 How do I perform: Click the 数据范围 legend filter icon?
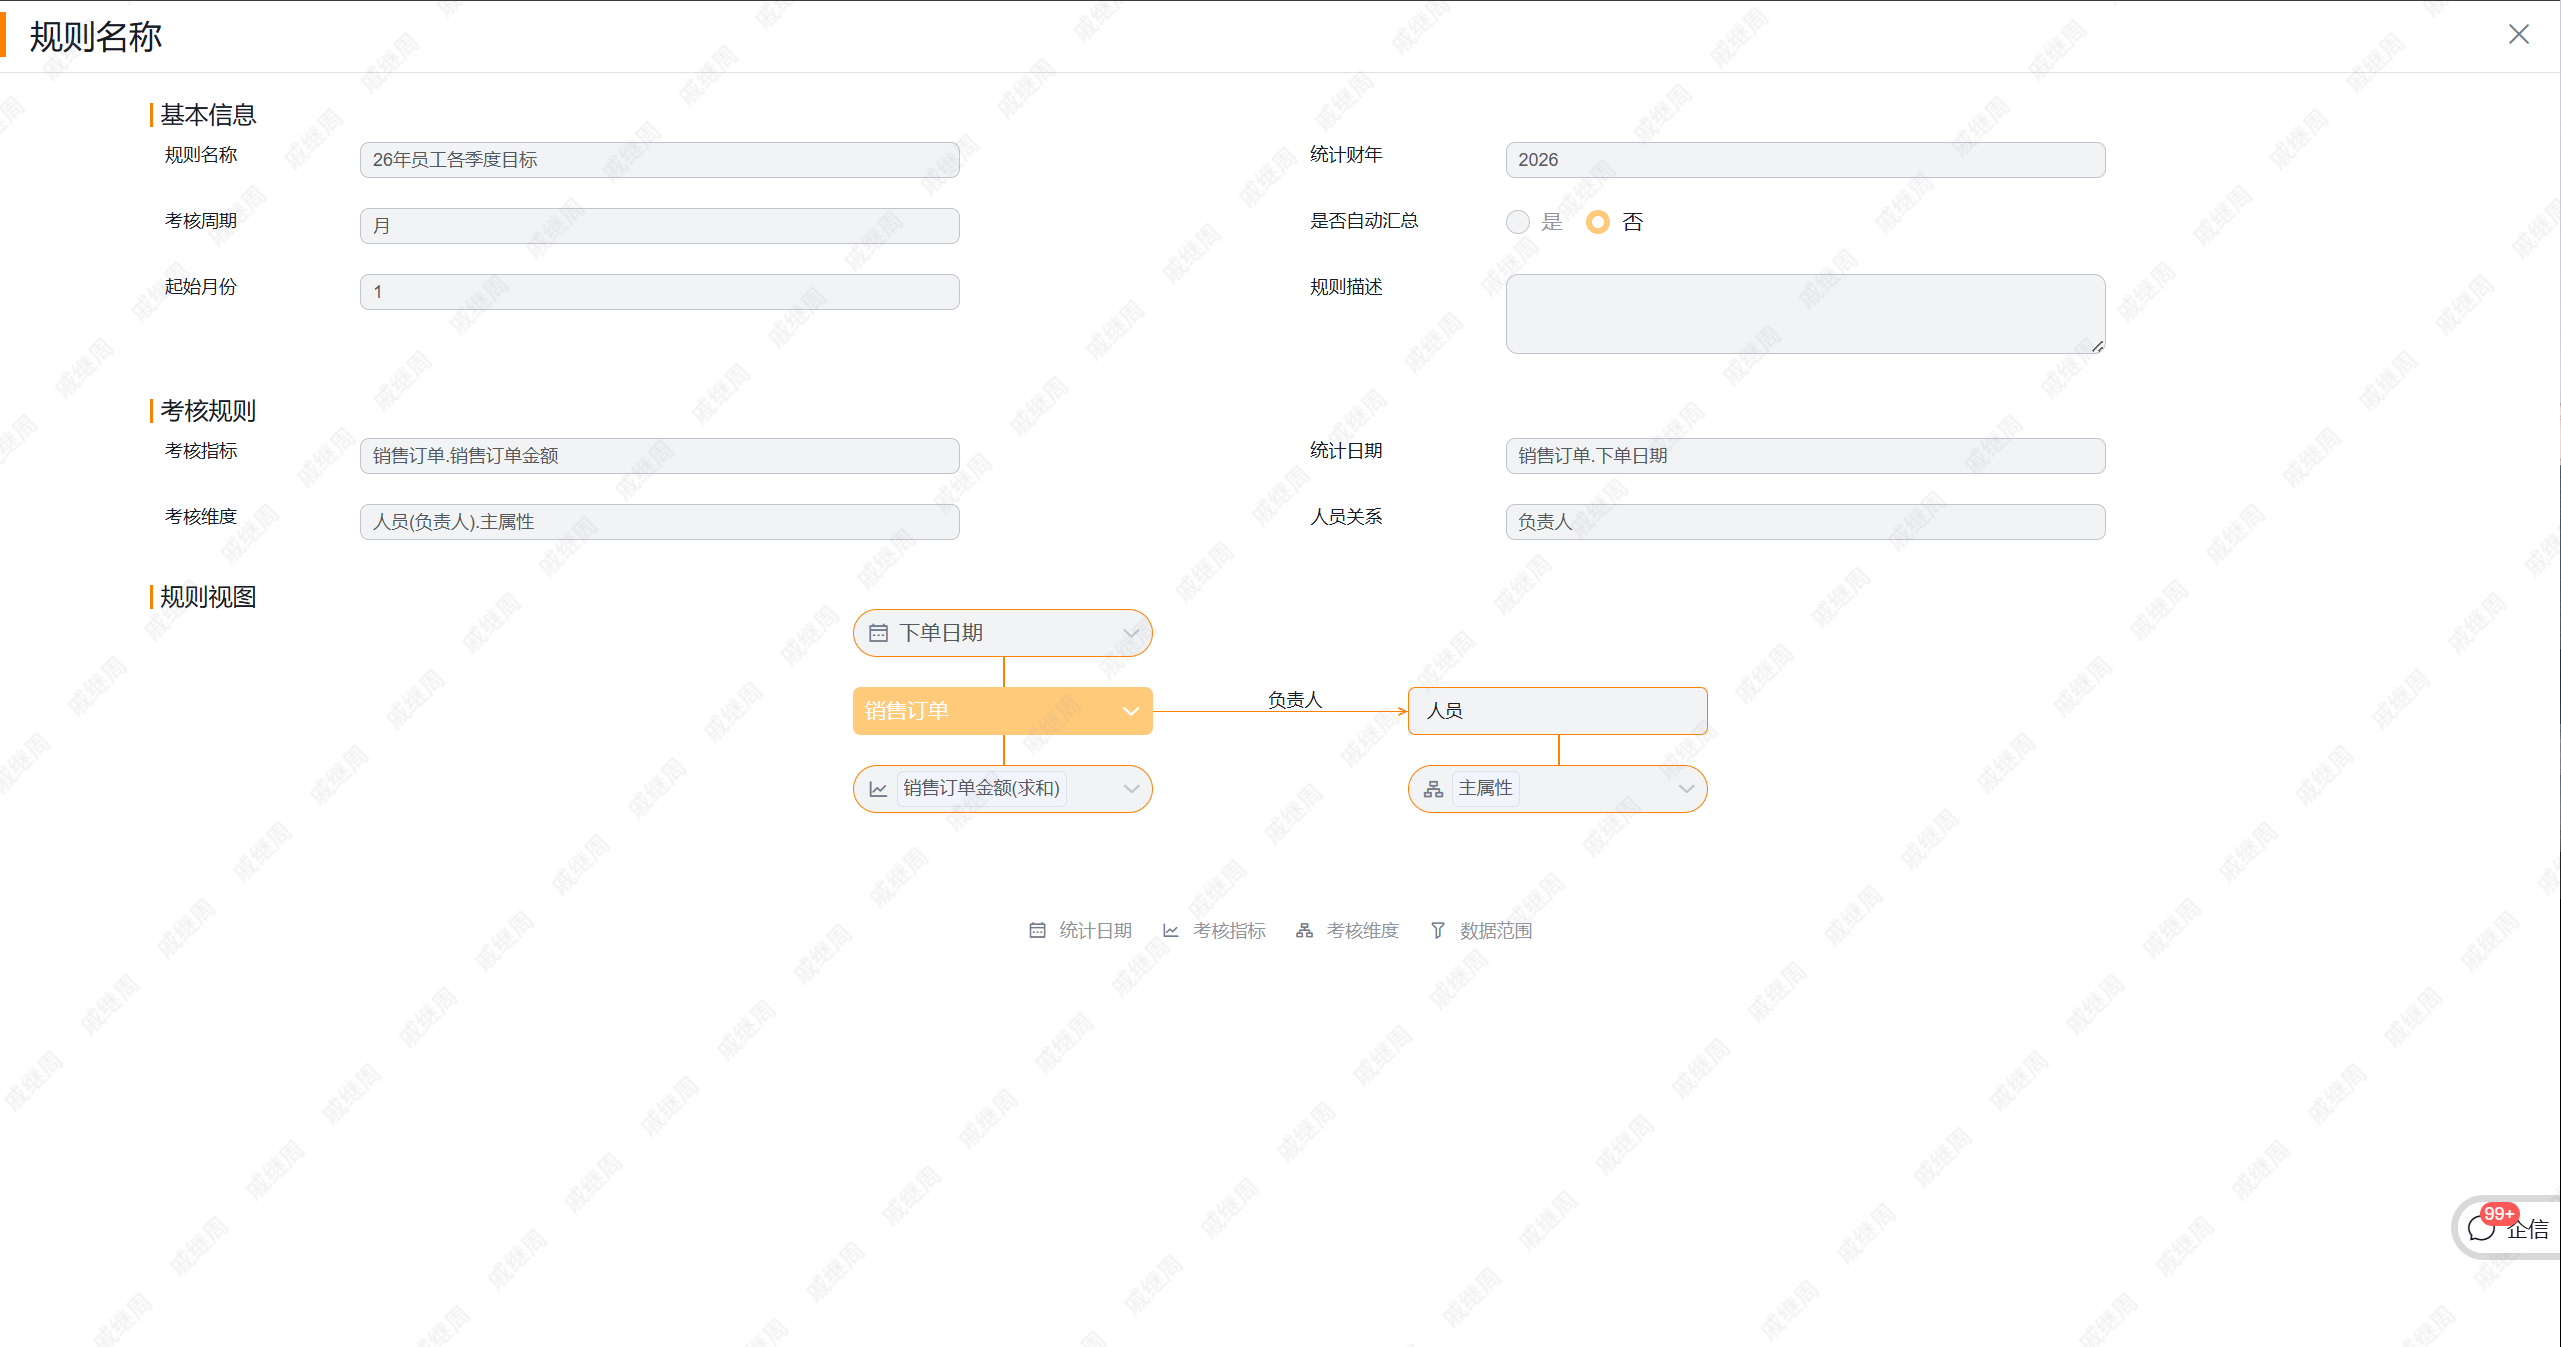pyautogui.click(x=1437, y=930)
